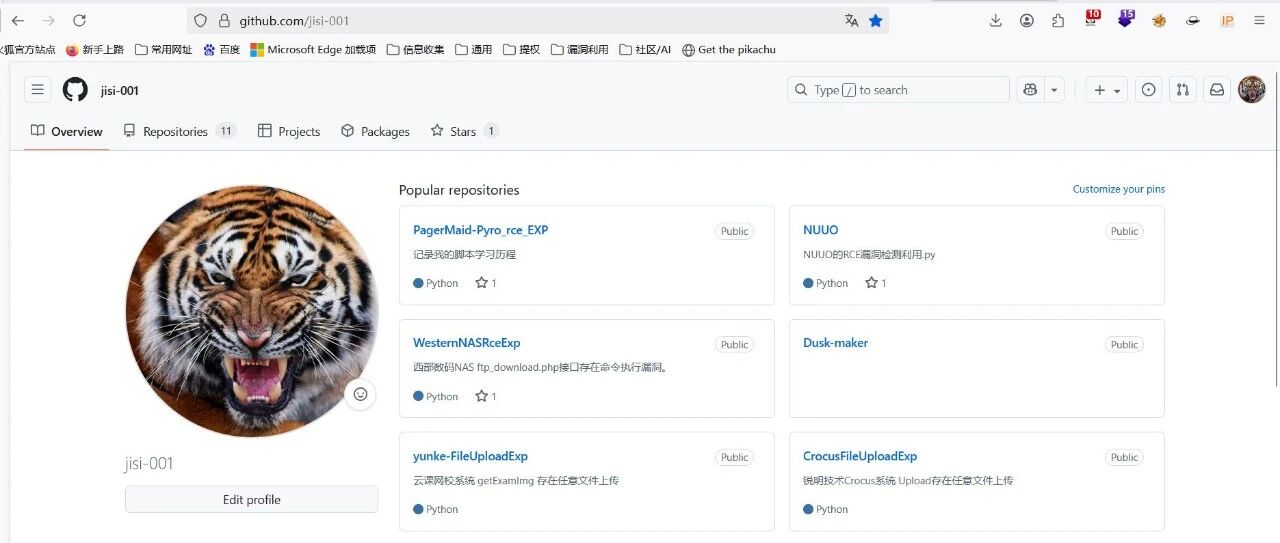The width and height of the screenshot is (1280, 543).
Task: Switch to the Projects tab
Action: (x=289, y=131)
